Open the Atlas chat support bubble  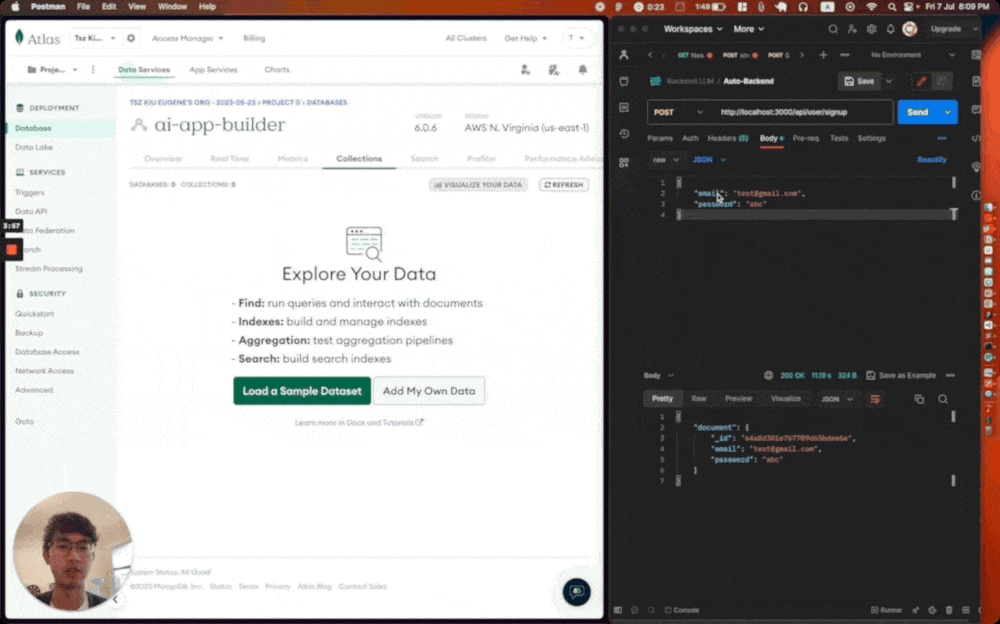(577, 591)
